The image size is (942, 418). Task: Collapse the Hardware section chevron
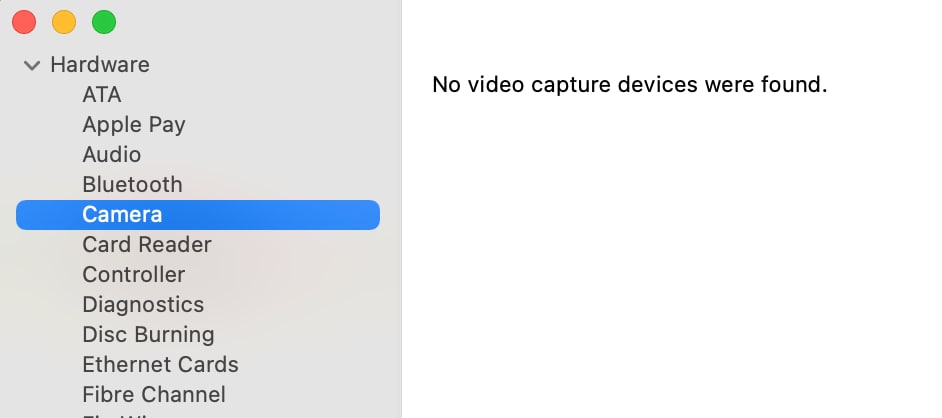click(31, 65)
